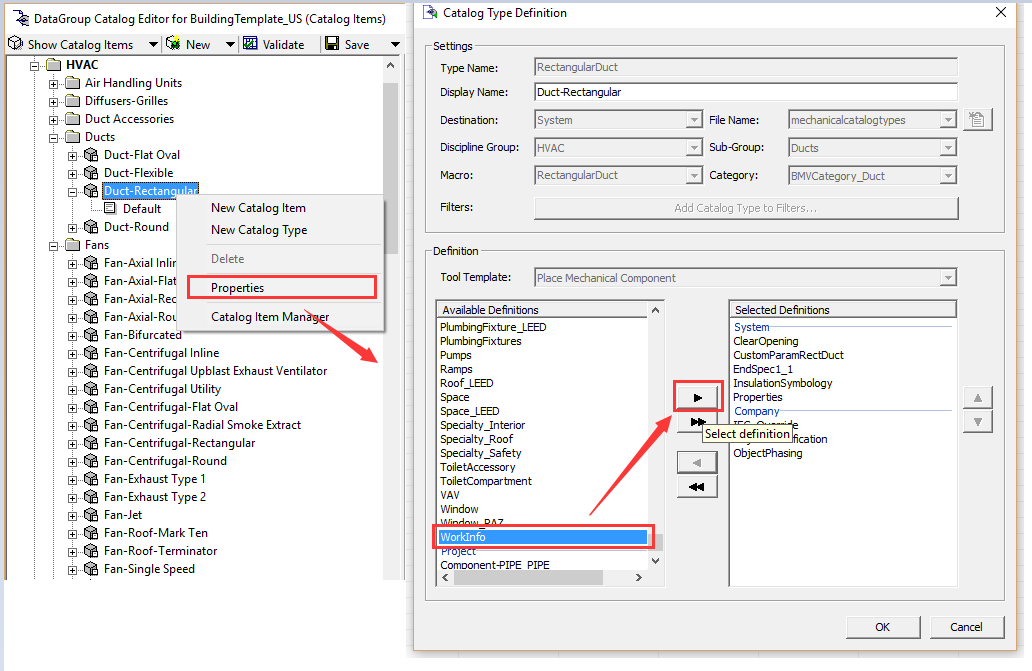This screenshot has width=1032, height=671.
Task: Choose Delete in the context menu
Action: point(227,259)
